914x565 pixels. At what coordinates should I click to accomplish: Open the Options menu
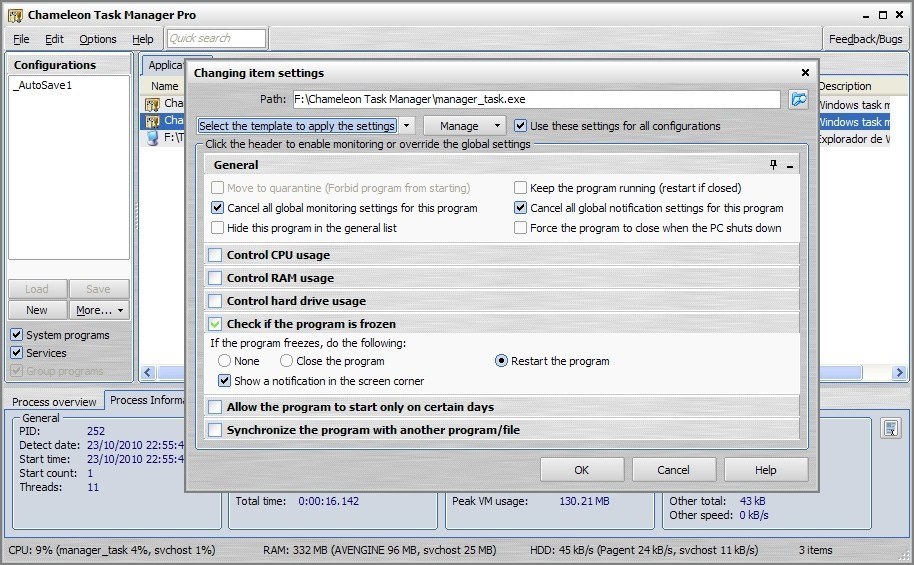point(98,39)
